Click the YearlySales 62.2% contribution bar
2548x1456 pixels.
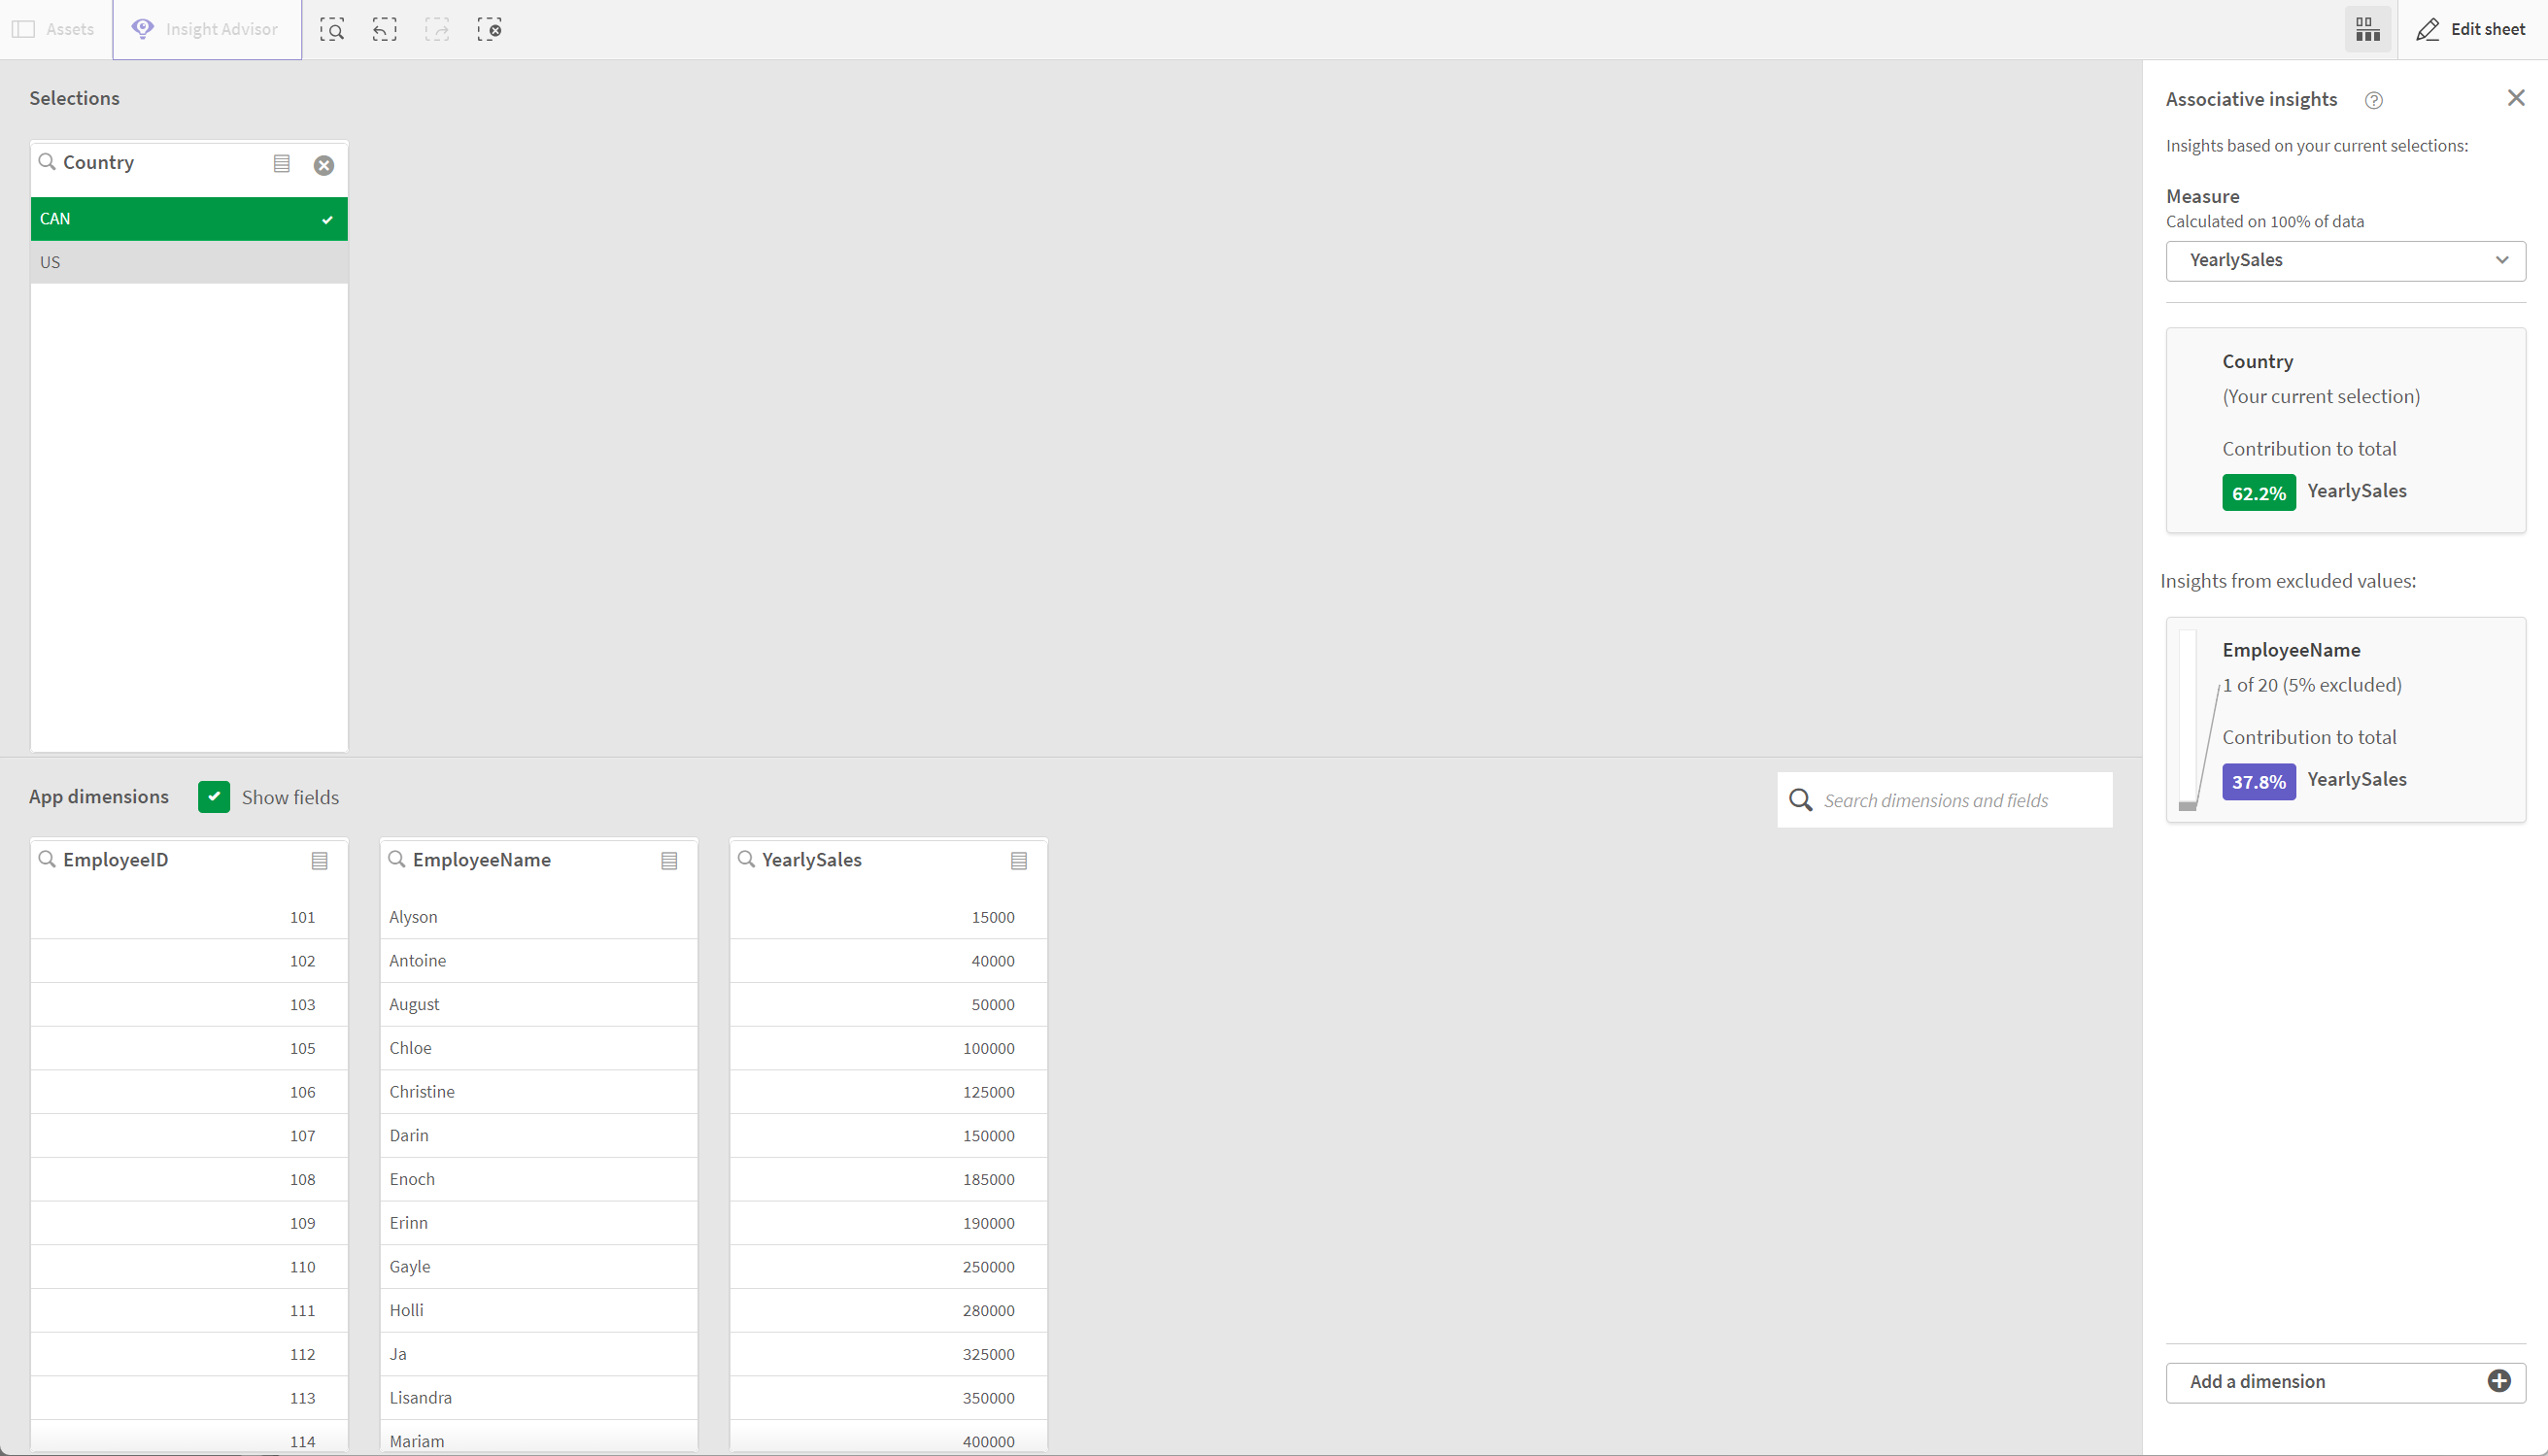[x=2258, y=491]
